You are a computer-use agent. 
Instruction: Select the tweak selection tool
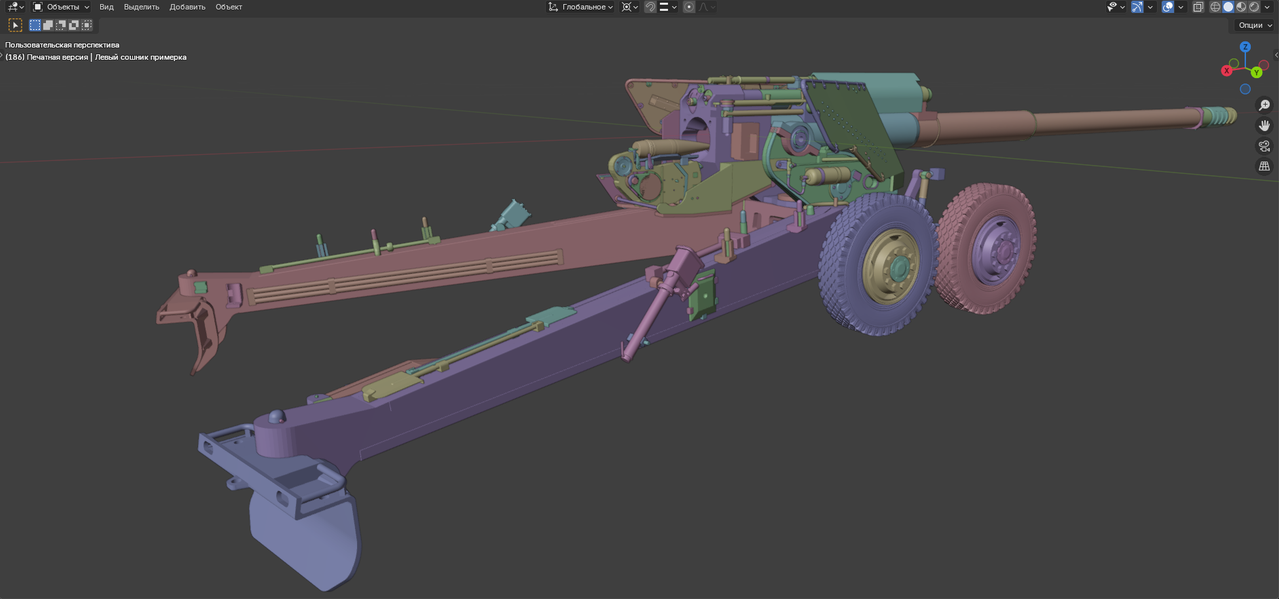point(16,25)
